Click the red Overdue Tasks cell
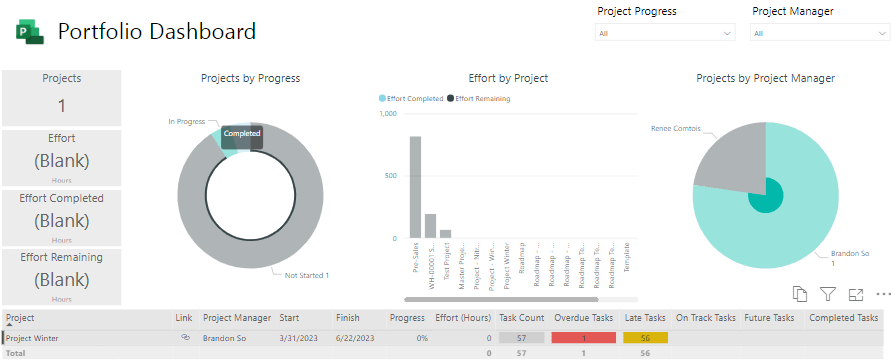Image resolution: width=891 pixels, height=363 pixels. 584,338
